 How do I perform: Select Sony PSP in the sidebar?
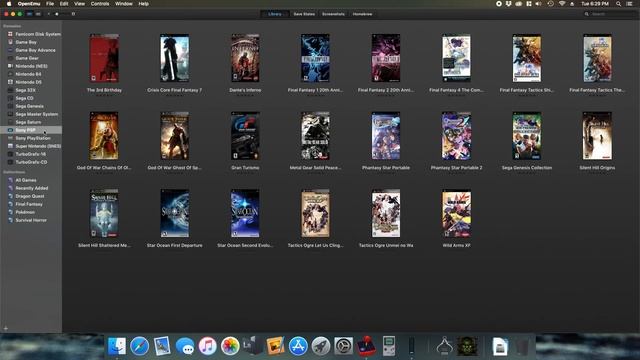click(x=31, y=130)
